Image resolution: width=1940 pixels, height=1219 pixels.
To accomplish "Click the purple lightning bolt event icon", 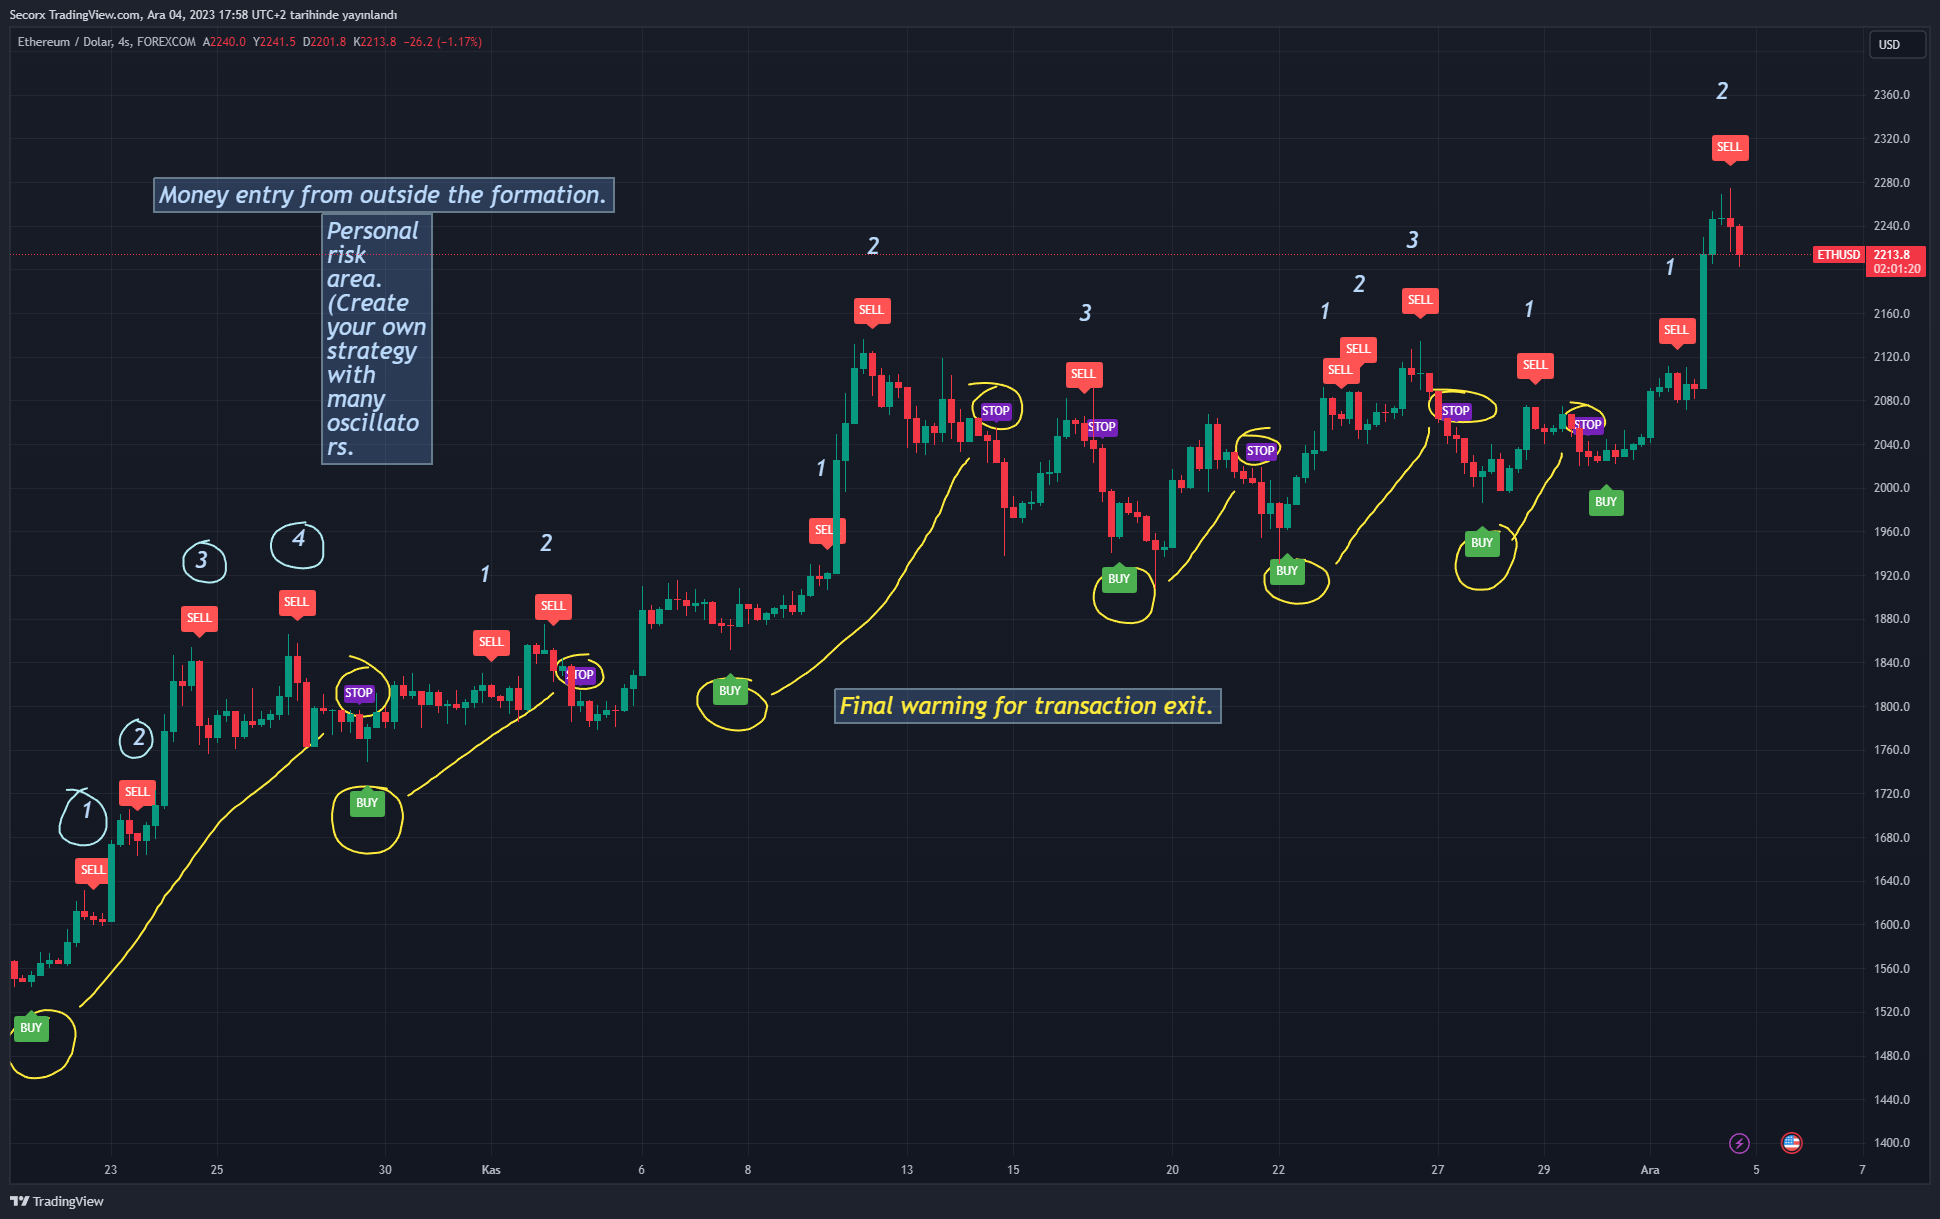I will pos(1739,1143).
